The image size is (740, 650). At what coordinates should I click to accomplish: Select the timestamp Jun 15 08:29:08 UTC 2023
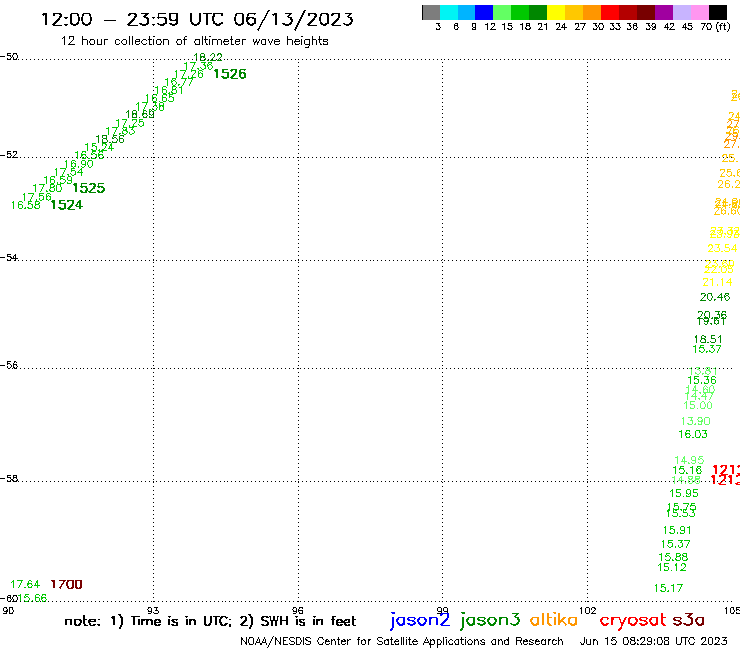(654, 641)
